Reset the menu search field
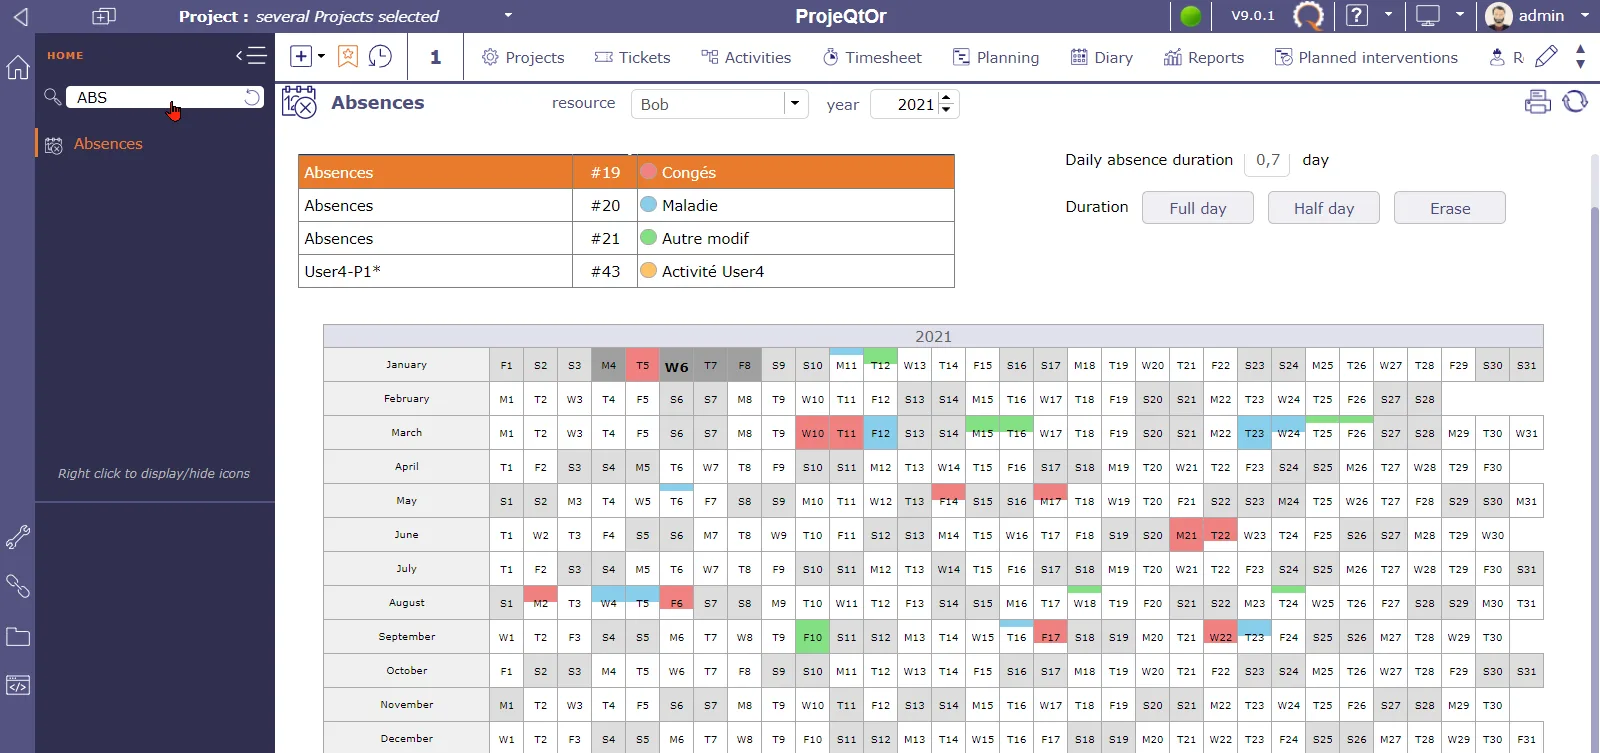This screenshot has height=753, width=1600. pos(252,97)
